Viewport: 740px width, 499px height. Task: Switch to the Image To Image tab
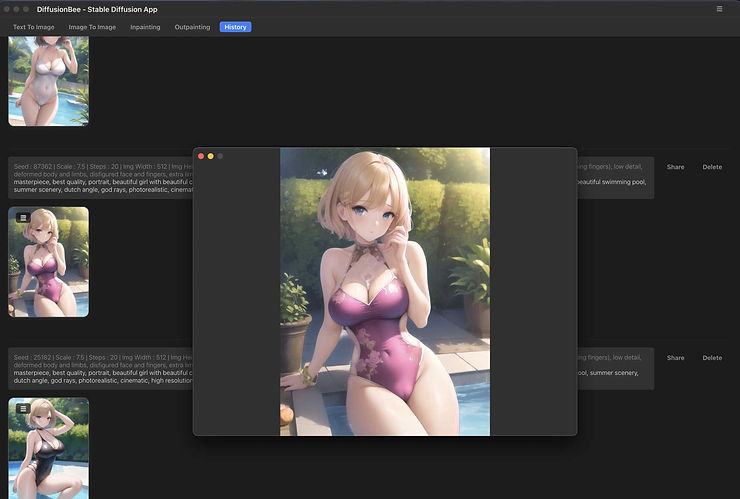pyautogui.click(x=92, y=27)
